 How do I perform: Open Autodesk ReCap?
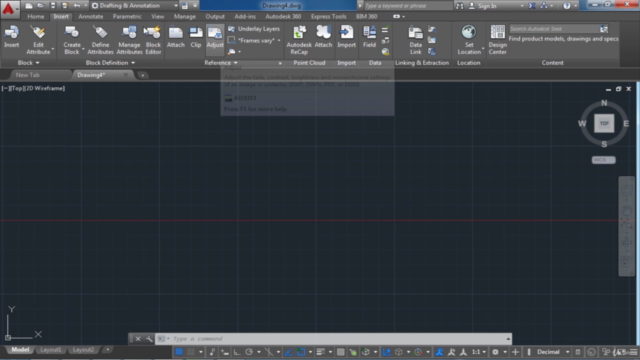[x=299, y=40]
